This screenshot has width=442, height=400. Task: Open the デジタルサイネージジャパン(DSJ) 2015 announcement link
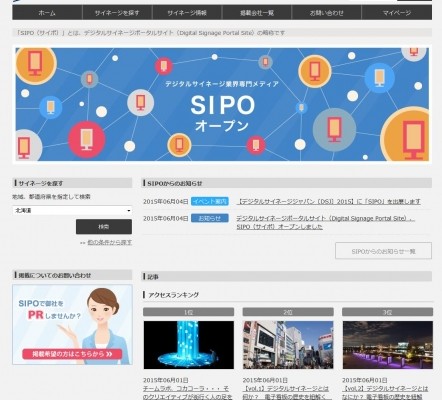(329, 201)
